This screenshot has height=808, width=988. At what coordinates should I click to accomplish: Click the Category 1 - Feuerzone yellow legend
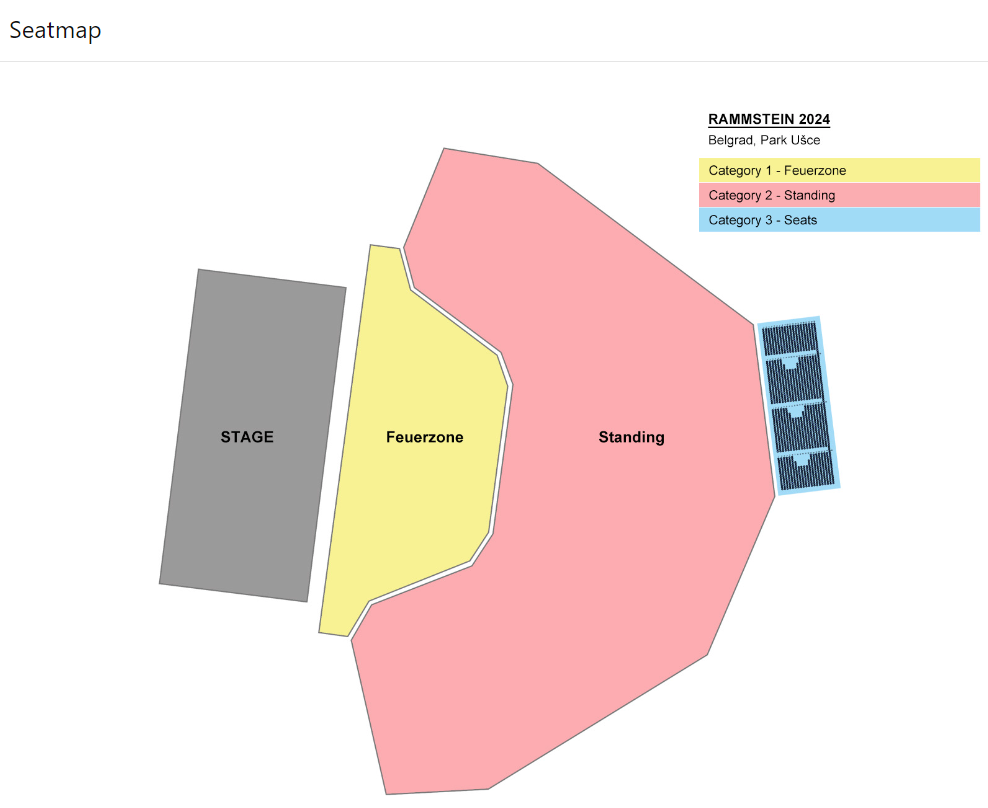pos(839,170)
